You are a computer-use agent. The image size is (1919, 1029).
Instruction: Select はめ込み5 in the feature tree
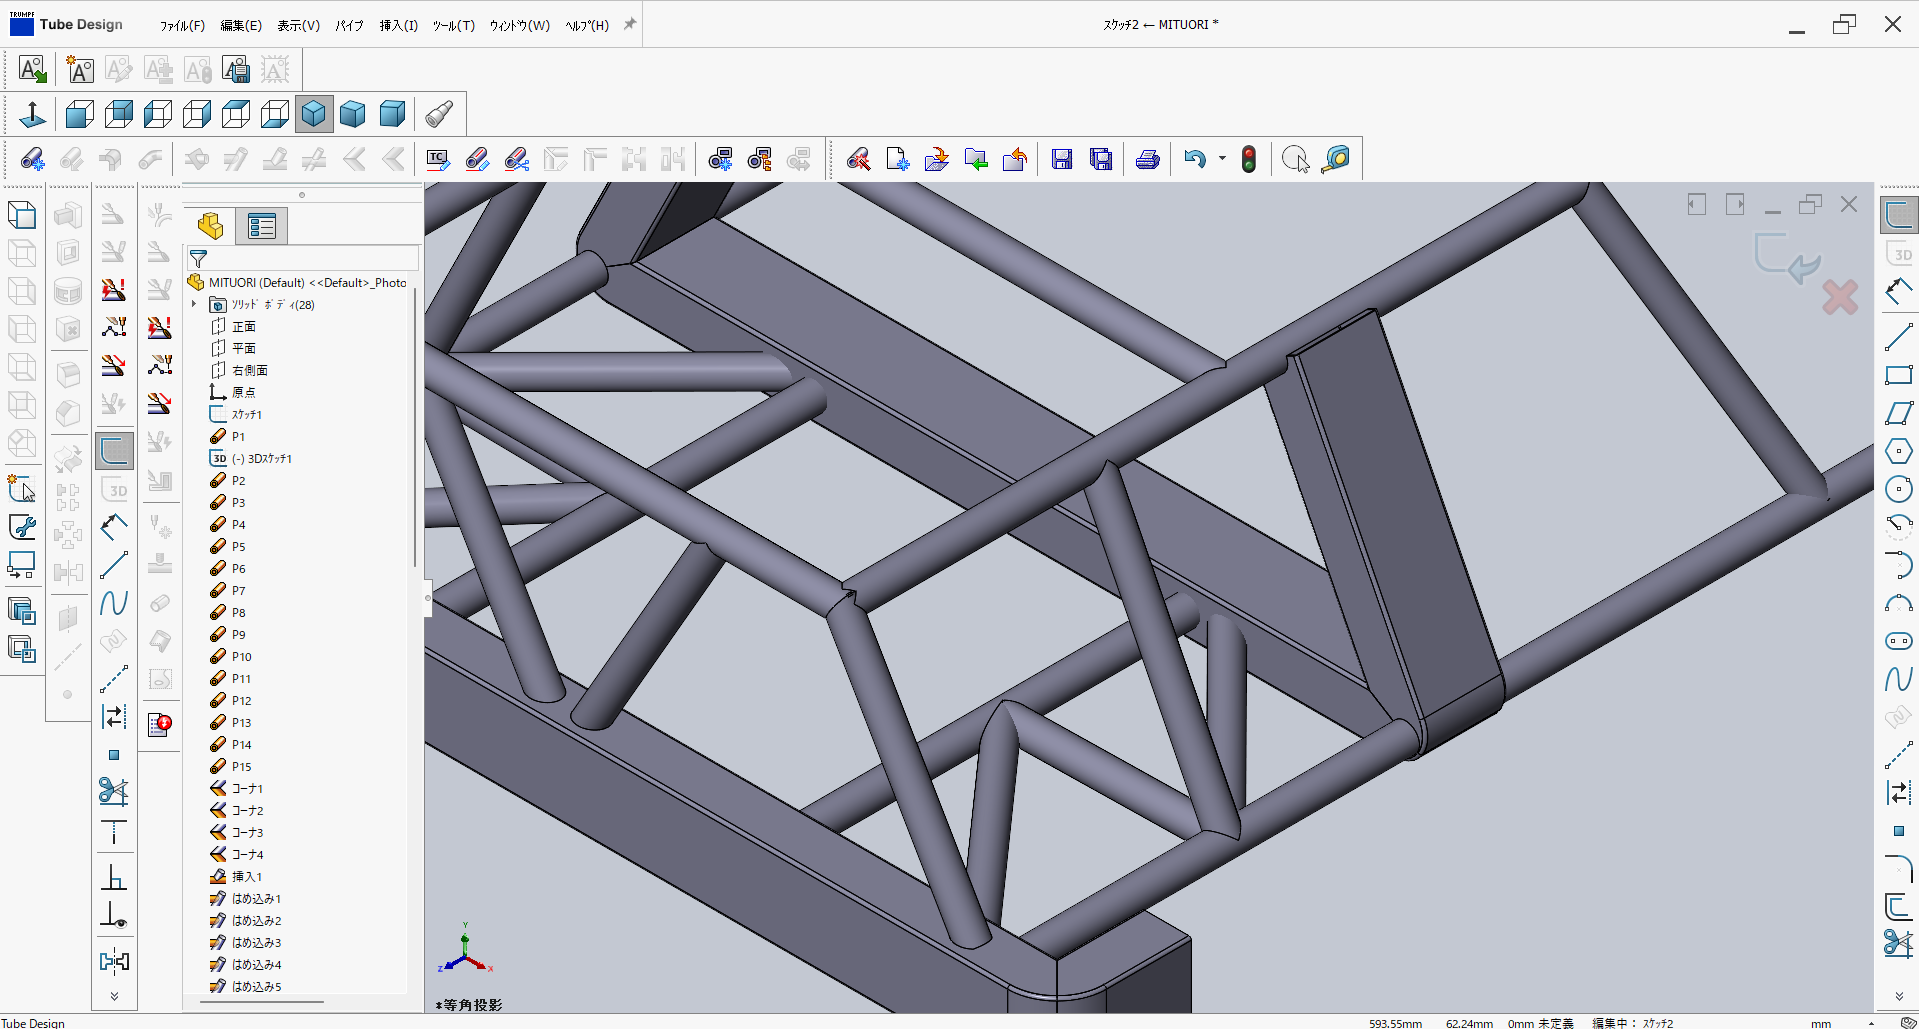256,986
